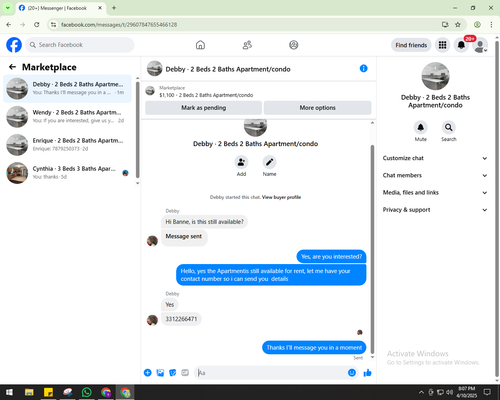Image resolution: width=500 pixels, height=400 pixels.
Task: Click "Yes, are you interested?" bubble
Action: pos(331,257)
